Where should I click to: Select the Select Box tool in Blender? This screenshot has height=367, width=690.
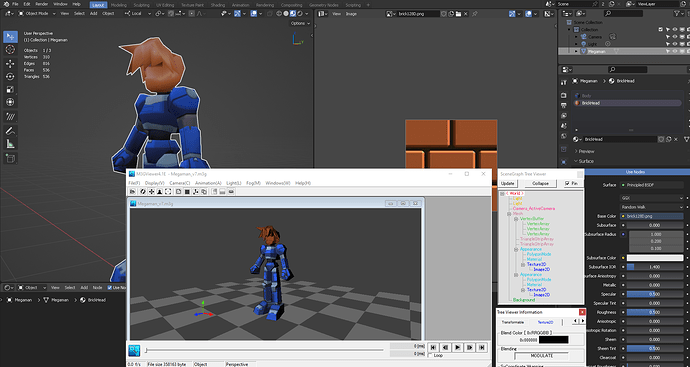coord(11,37)
